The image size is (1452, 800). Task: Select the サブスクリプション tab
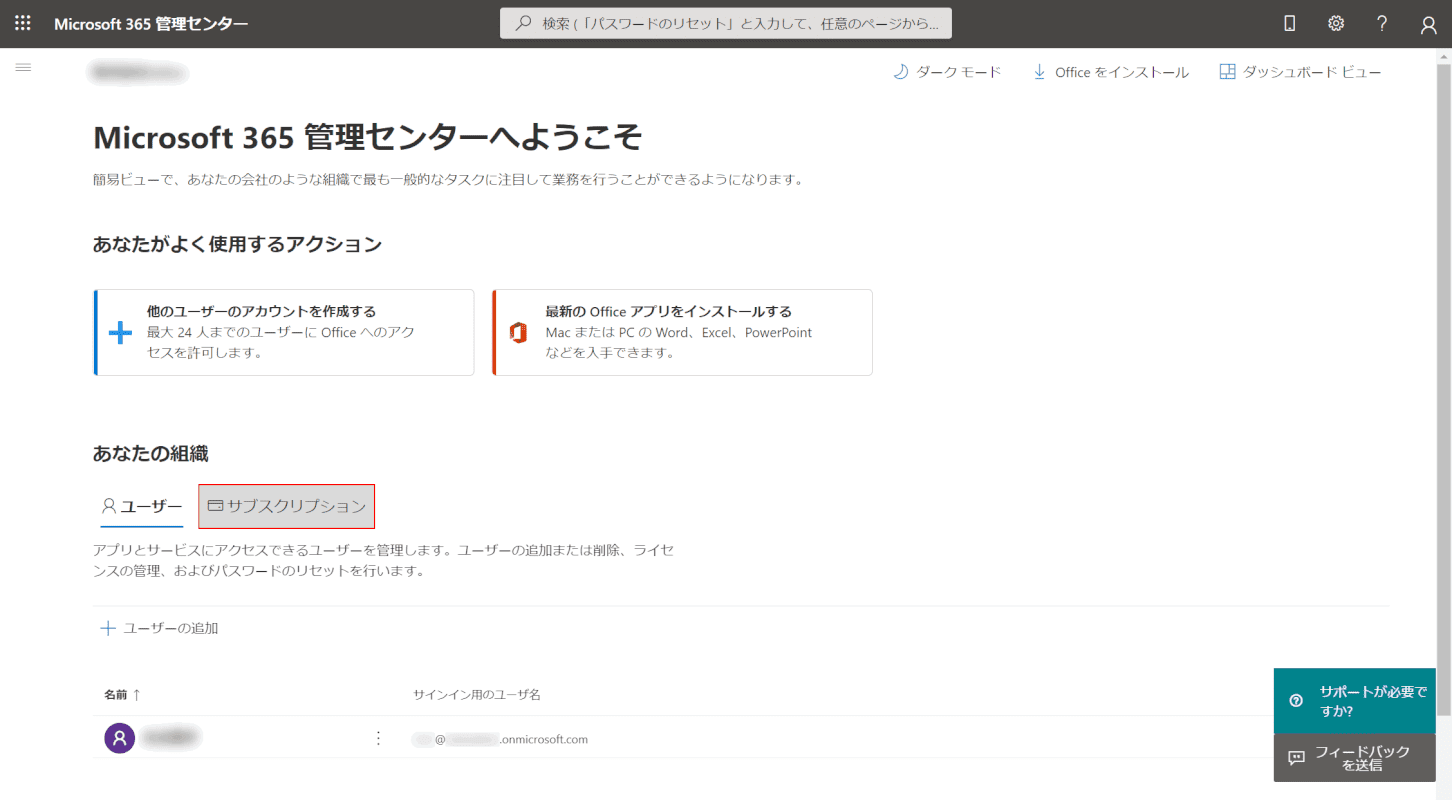point(287,506)
